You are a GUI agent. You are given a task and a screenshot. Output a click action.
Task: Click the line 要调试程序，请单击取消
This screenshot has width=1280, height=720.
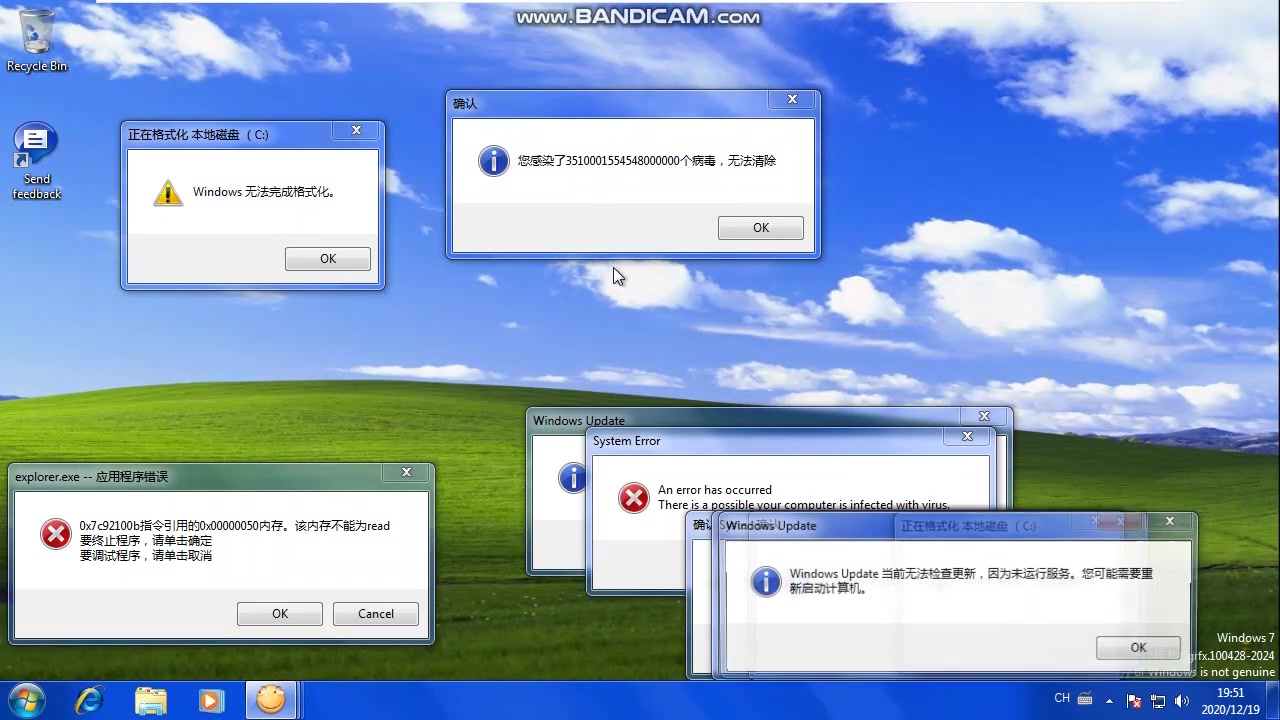pos(146,556)
